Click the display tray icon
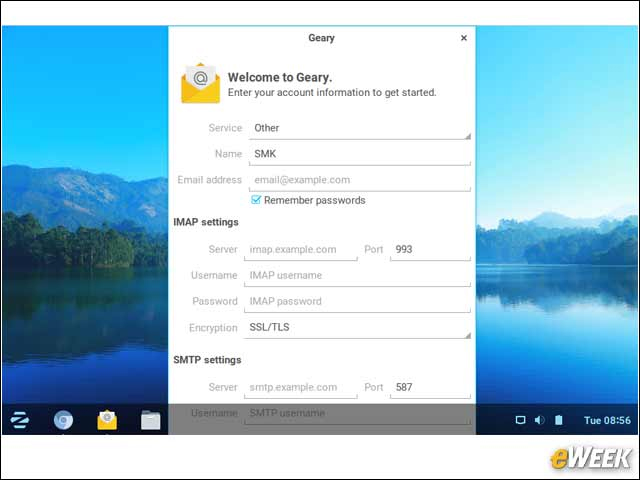This screenshot has width=640, height=480. 520,420
